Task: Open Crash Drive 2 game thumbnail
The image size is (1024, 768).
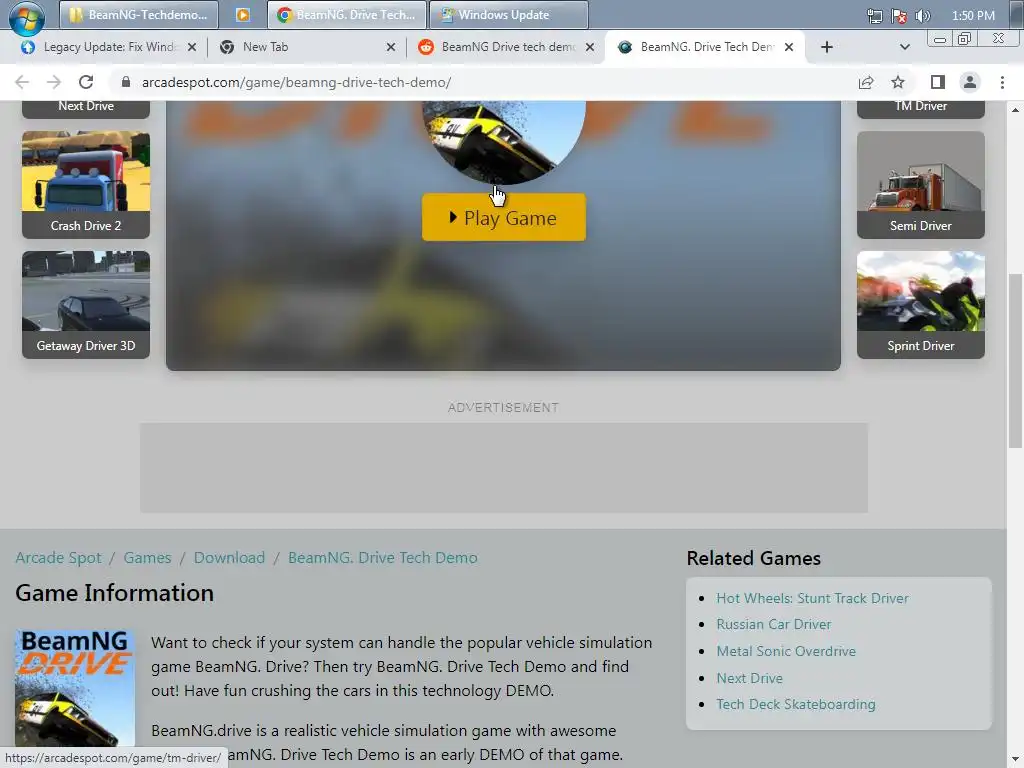Action: click(86, 185)
